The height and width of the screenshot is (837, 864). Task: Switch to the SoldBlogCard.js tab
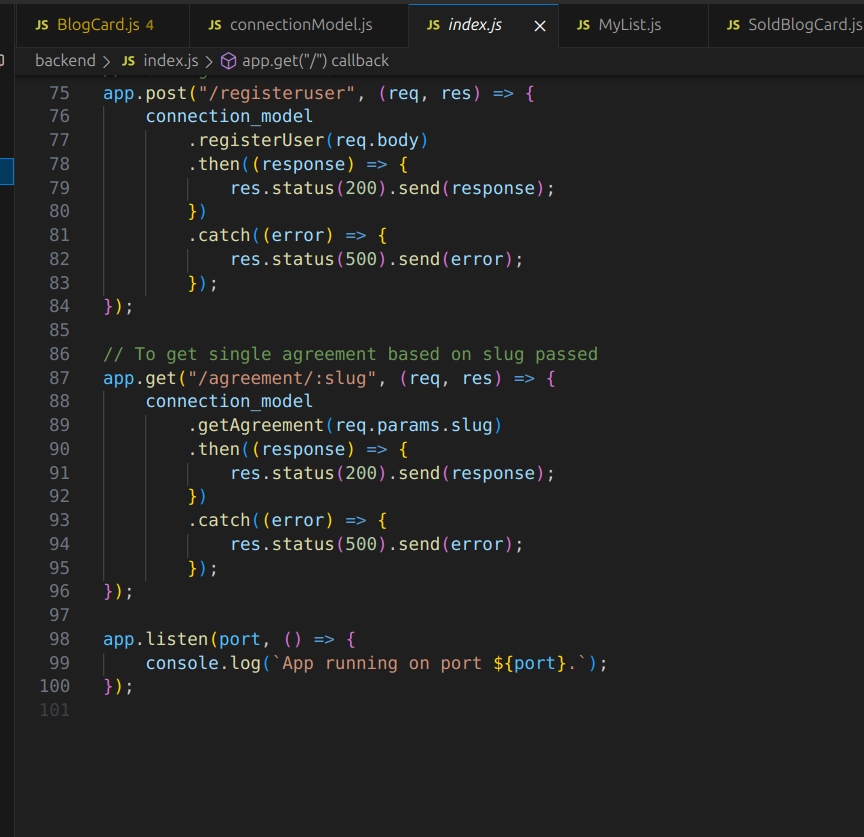coord(804,25)
